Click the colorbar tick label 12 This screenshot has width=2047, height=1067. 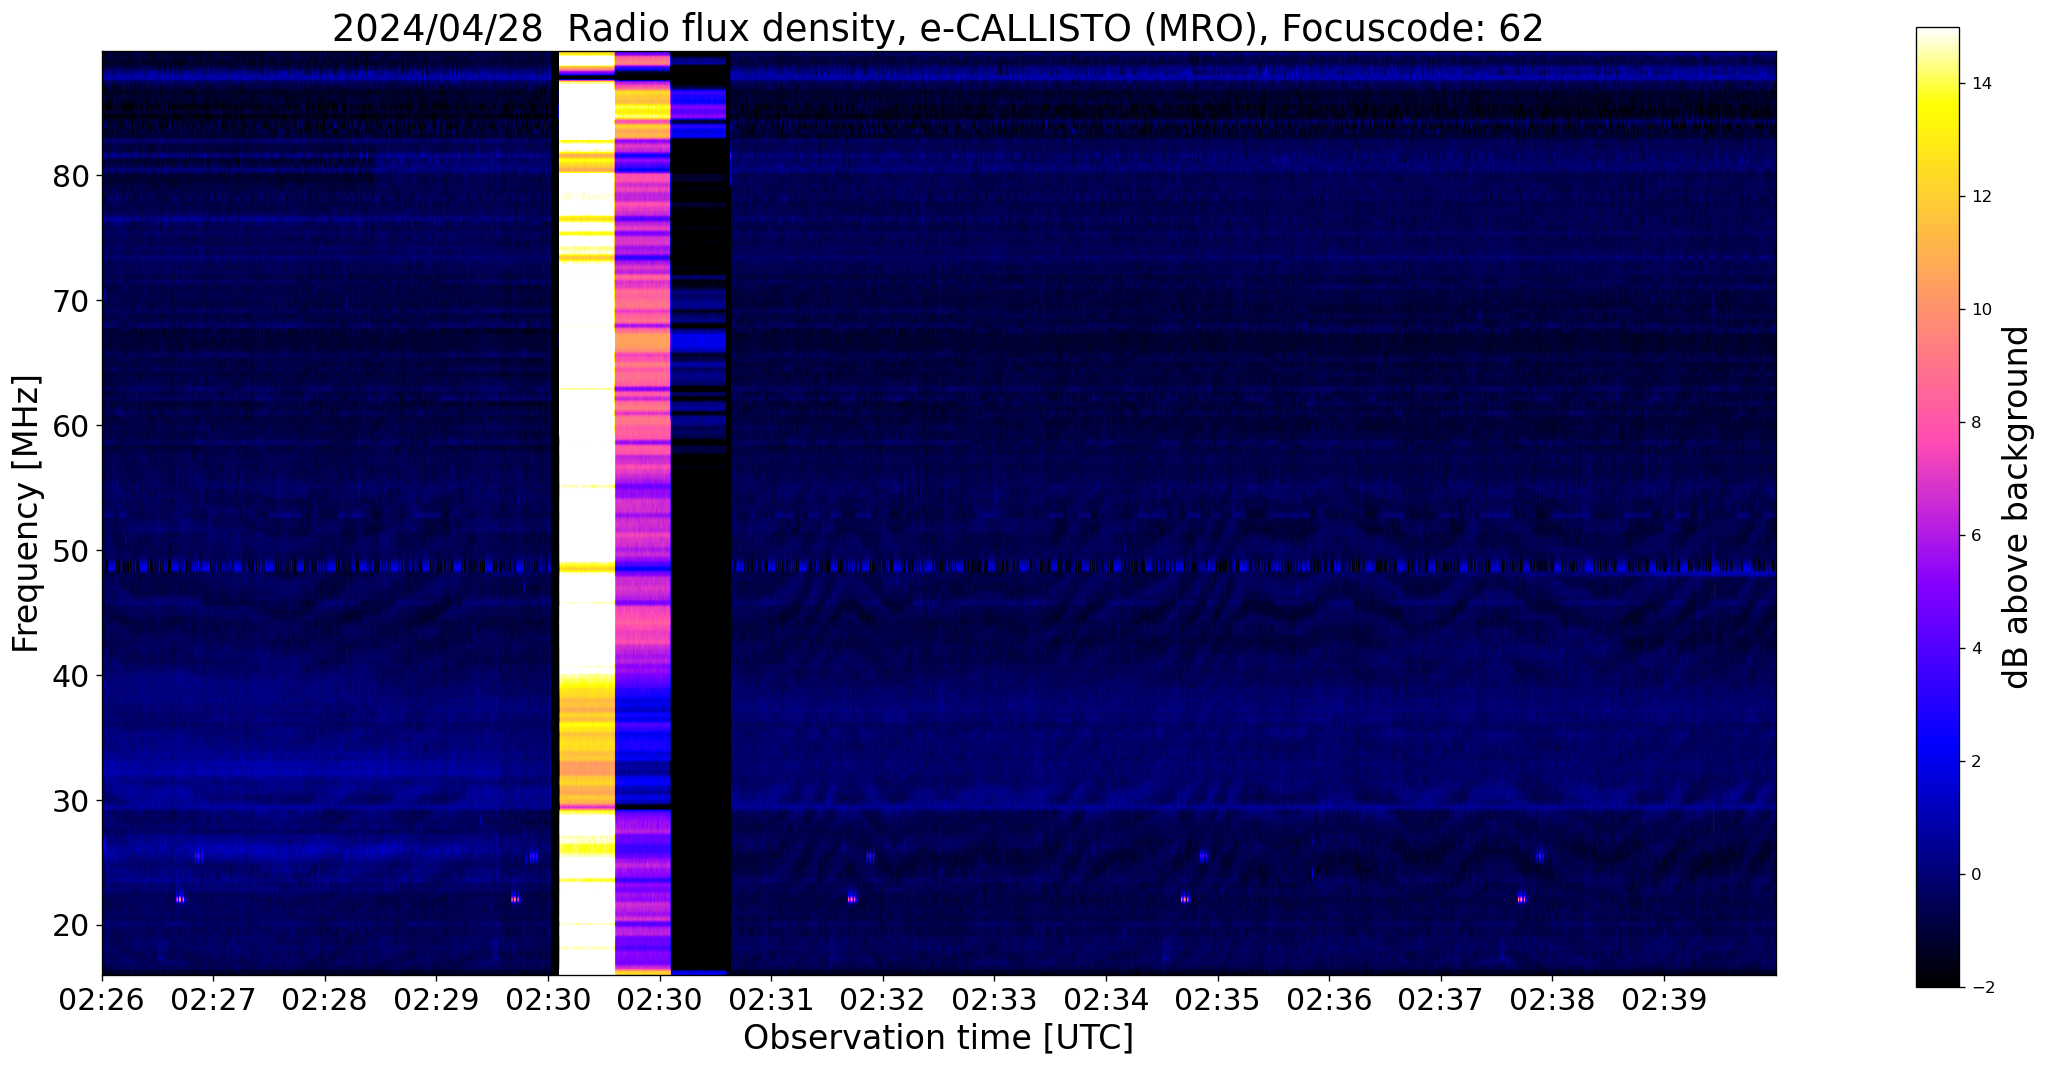1980,197
